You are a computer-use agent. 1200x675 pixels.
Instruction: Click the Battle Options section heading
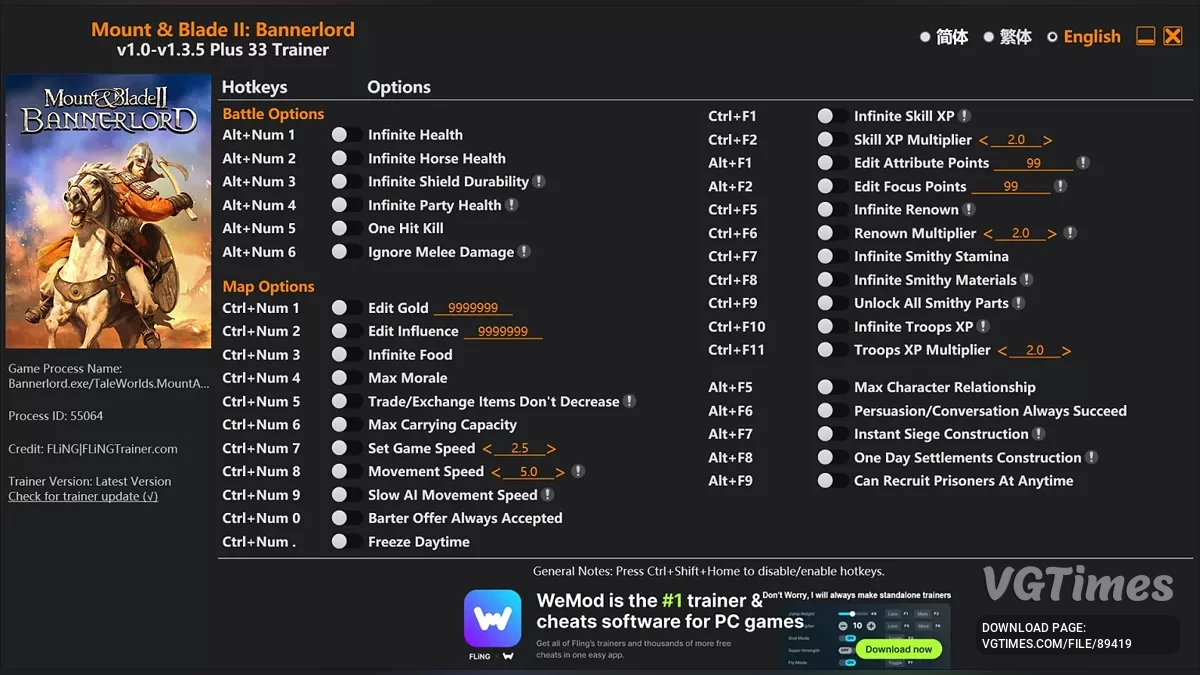(x=273, y=114)
